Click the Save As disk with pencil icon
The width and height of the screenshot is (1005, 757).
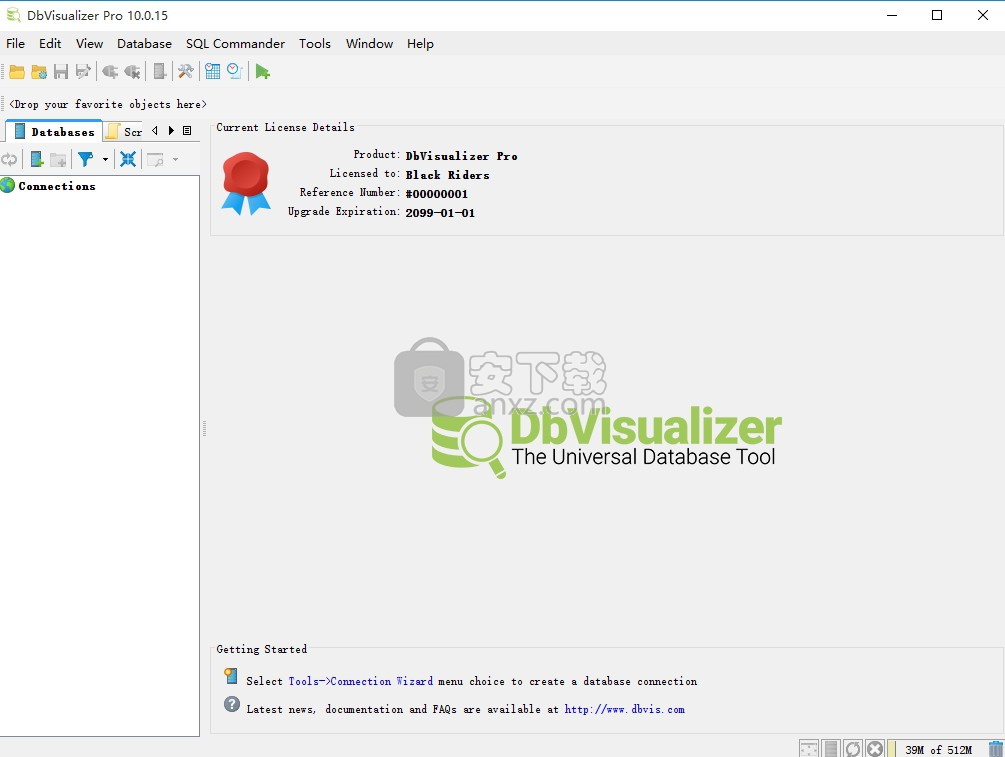pos(83,72)
